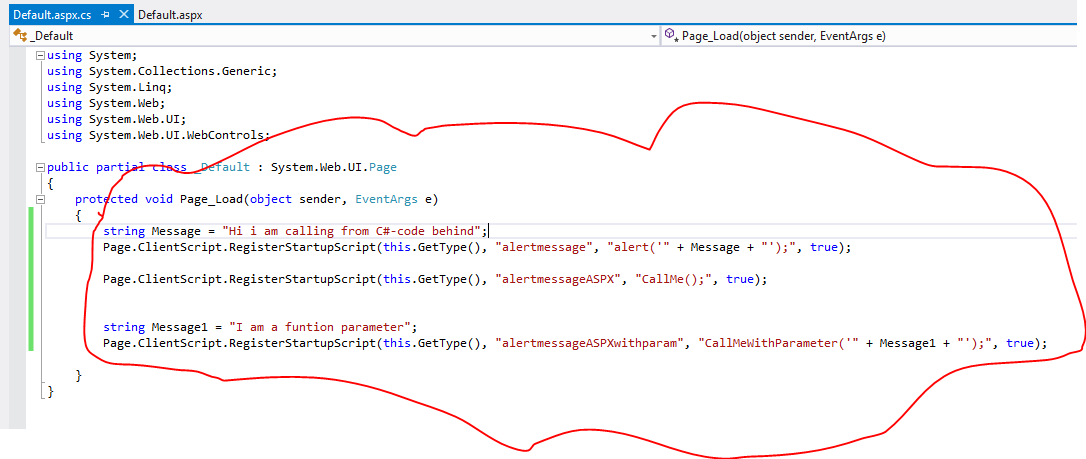Click the 'Message1' variable declaration
This screenshot has width=1086, height=459.
tap(179, 327)
